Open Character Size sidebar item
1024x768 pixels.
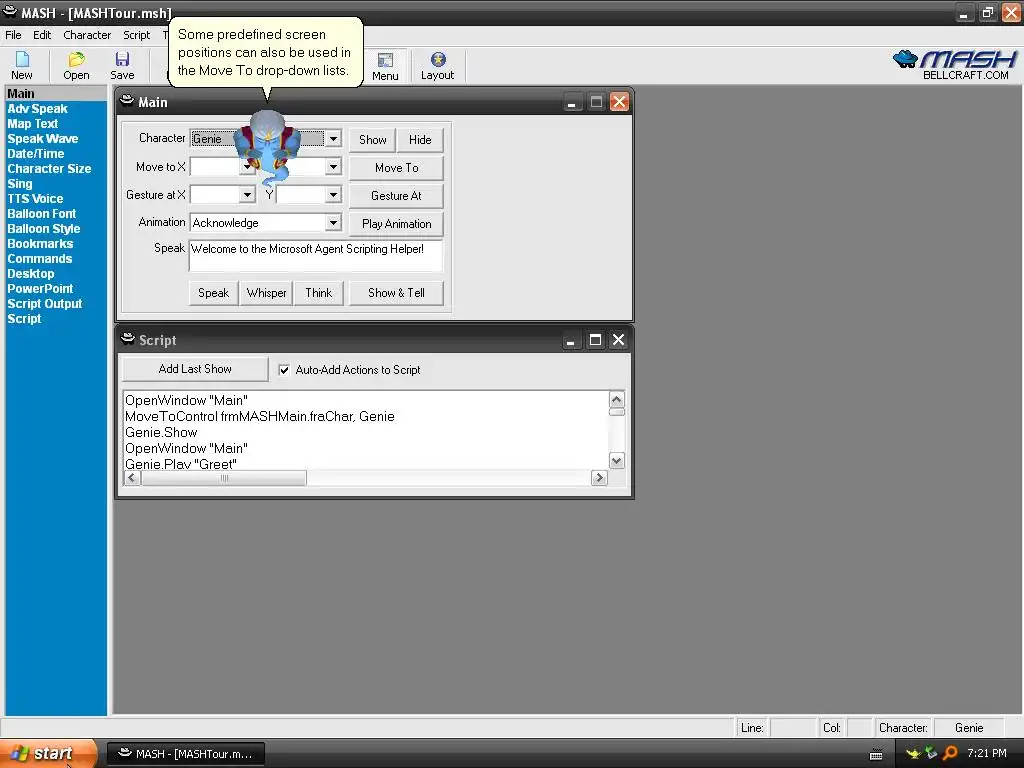49,168
